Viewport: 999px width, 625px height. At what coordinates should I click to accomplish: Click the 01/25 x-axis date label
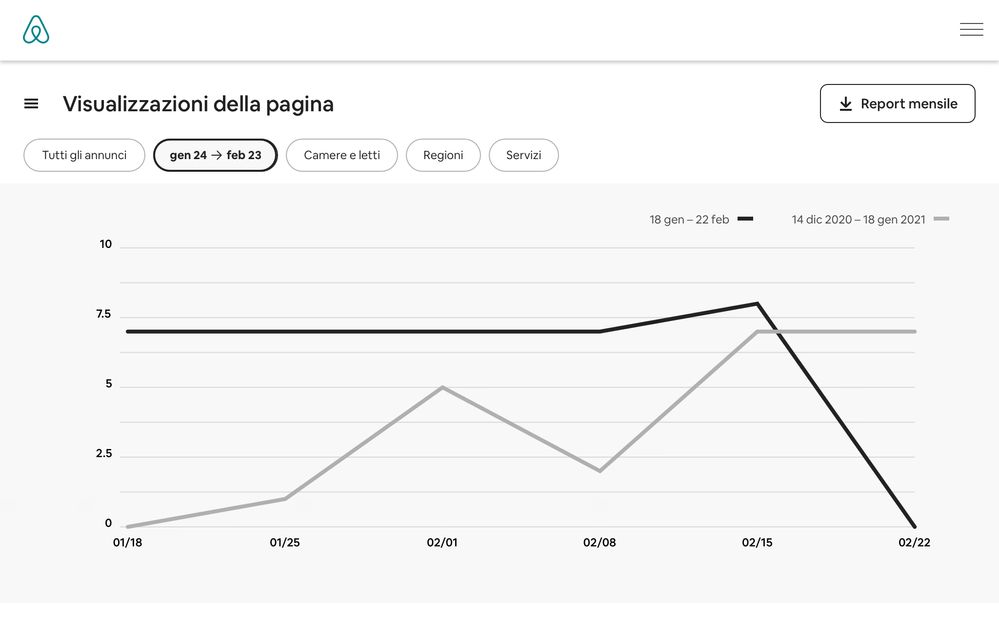285,543
